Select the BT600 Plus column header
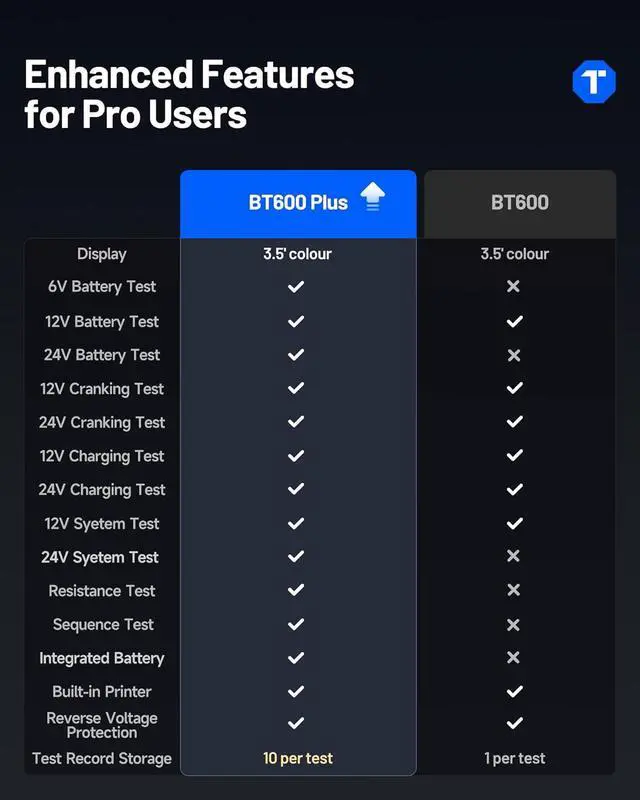 click(298, 203)
